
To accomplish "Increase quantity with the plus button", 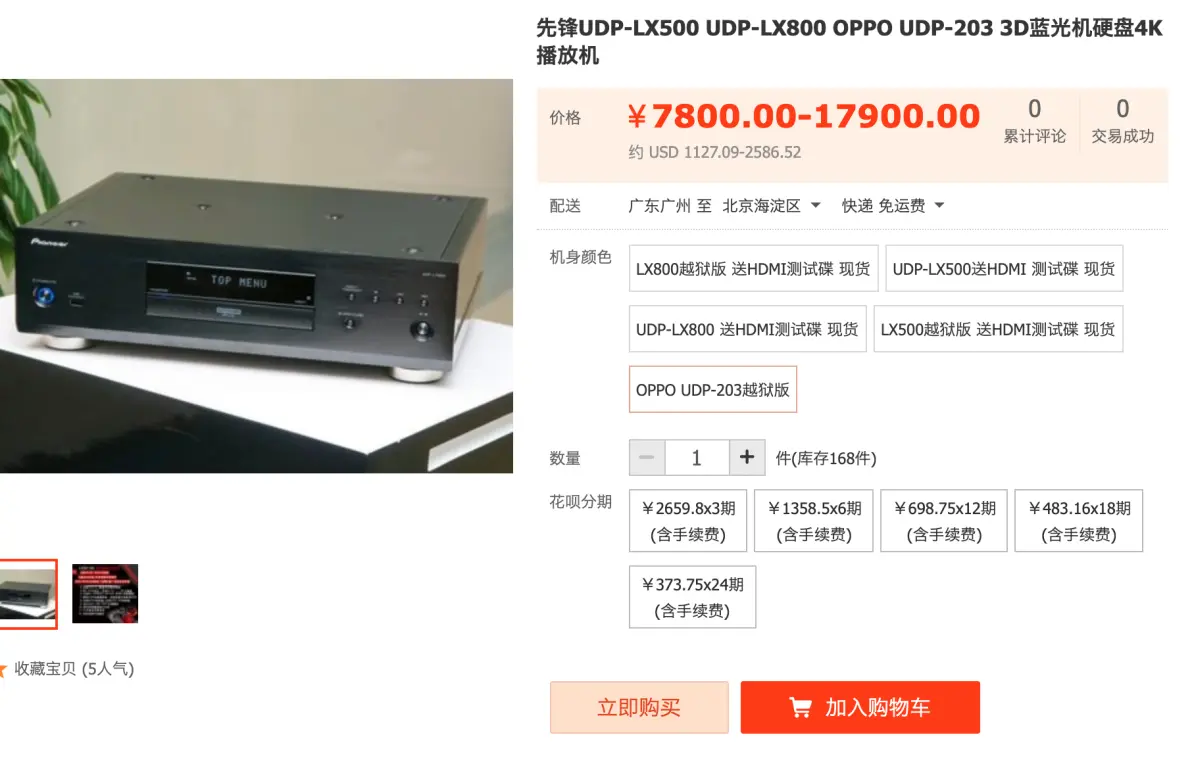I will (747, 458).
